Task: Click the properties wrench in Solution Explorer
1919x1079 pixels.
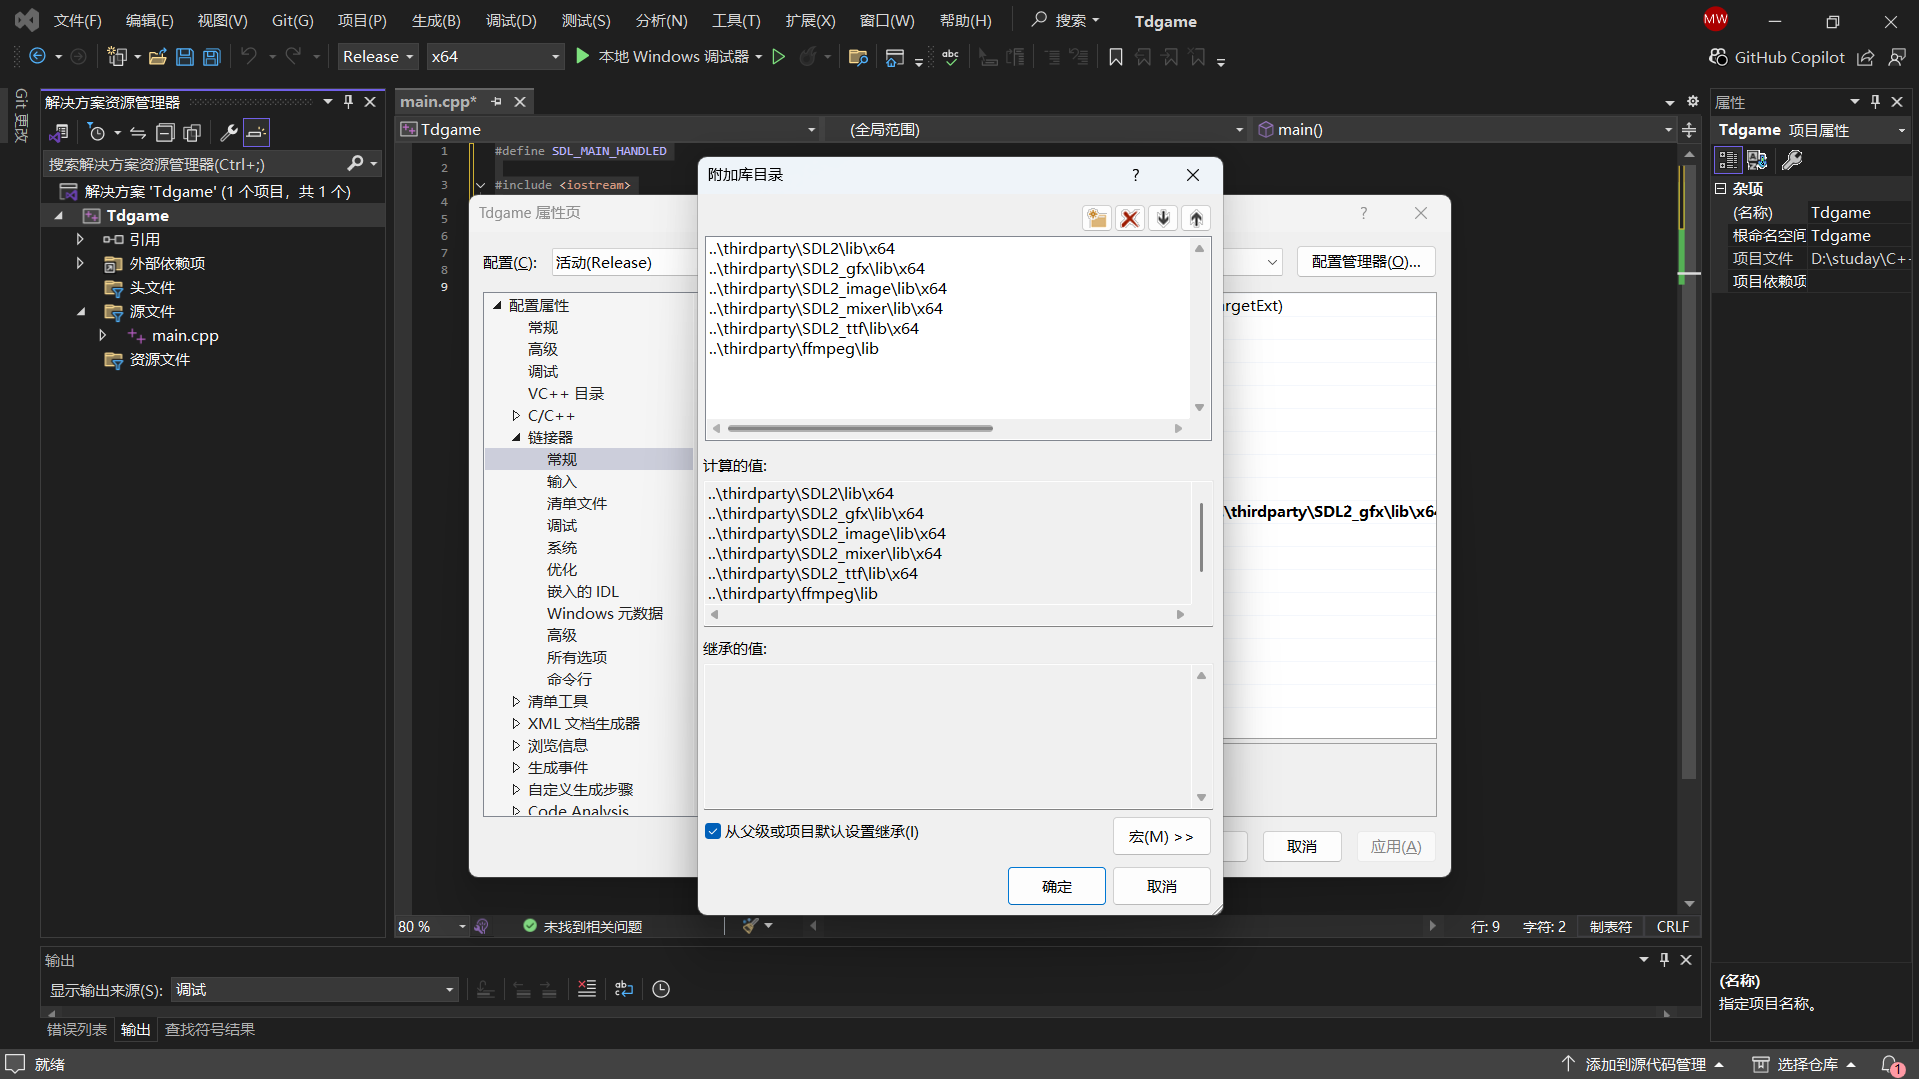Action: [x=228, y=132]
